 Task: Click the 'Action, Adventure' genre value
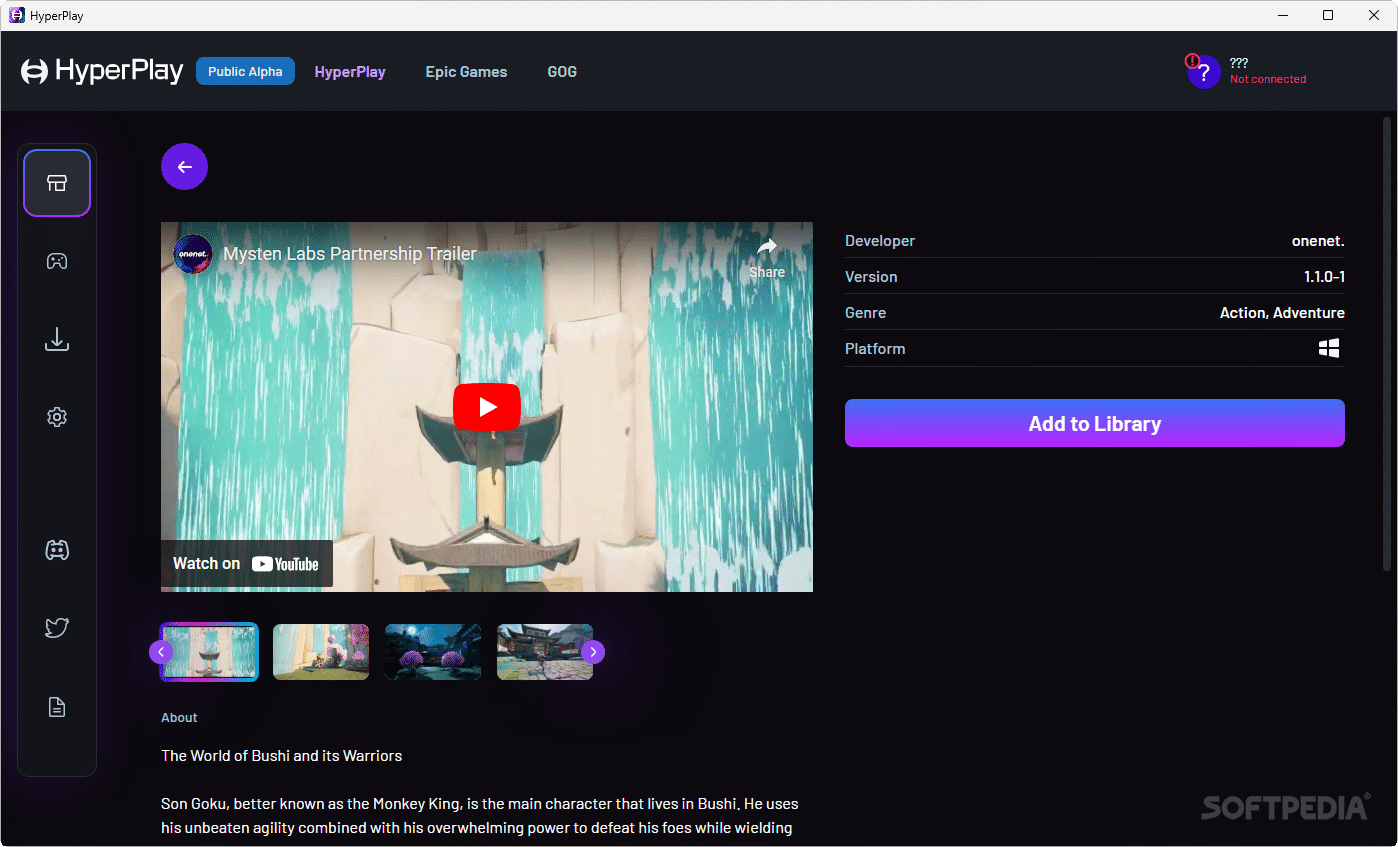(x=1282, y=313)
